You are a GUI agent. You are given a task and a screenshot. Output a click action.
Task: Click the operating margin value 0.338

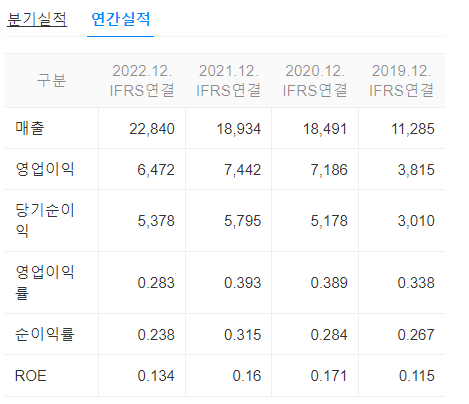coord(416,283)
